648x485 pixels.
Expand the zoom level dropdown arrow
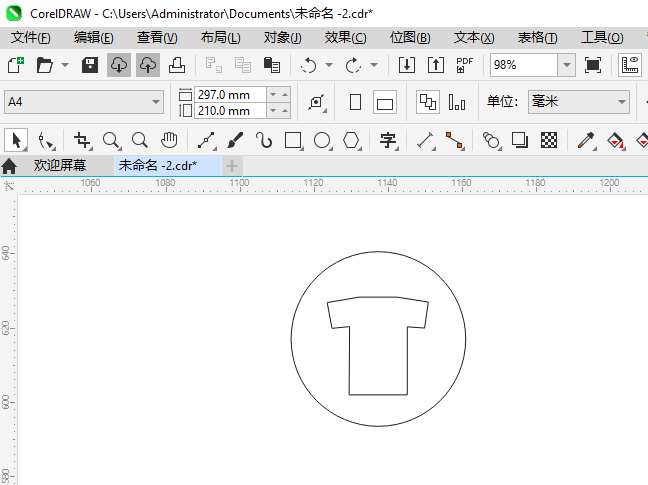coord(567,65)
